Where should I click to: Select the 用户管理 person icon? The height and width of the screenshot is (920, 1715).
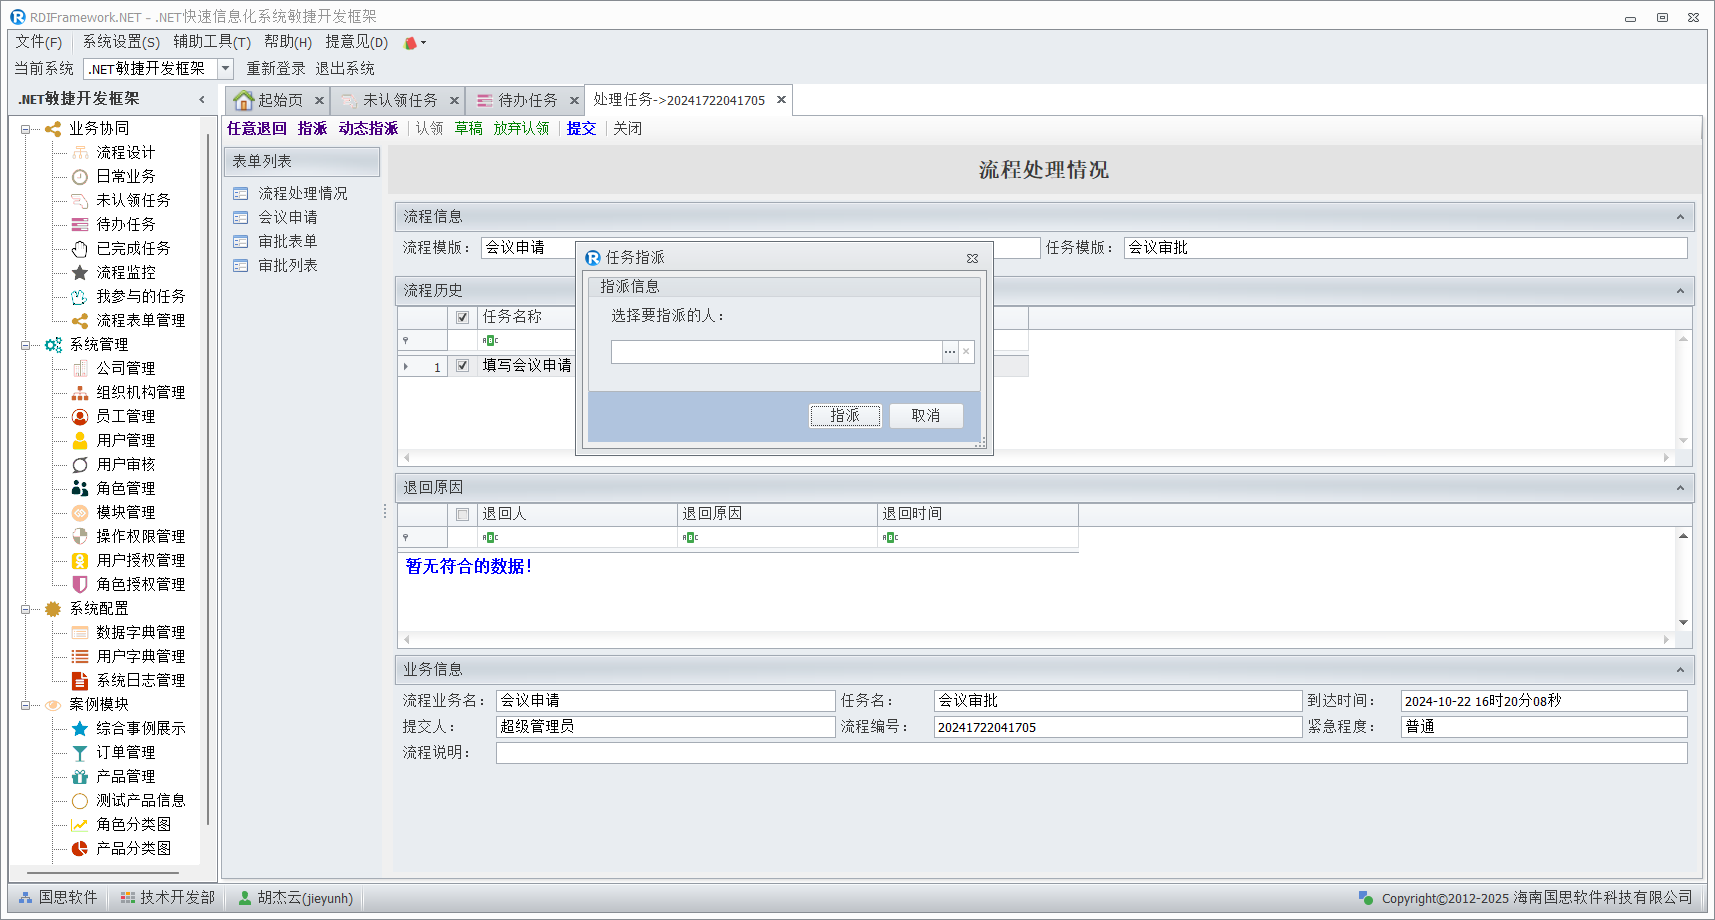tap(80, 440)
